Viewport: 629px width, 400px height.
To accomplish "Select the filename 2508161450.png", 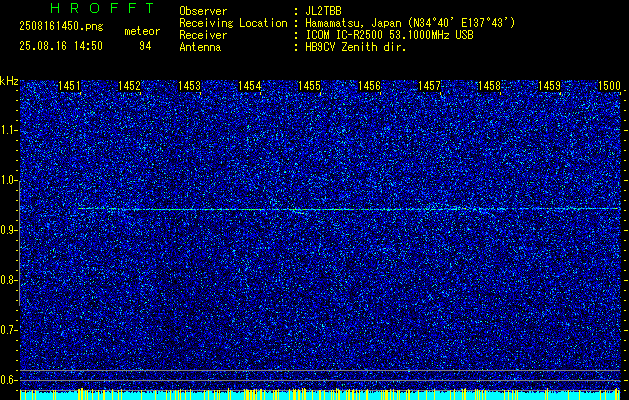I will click(x=61, y=26).
